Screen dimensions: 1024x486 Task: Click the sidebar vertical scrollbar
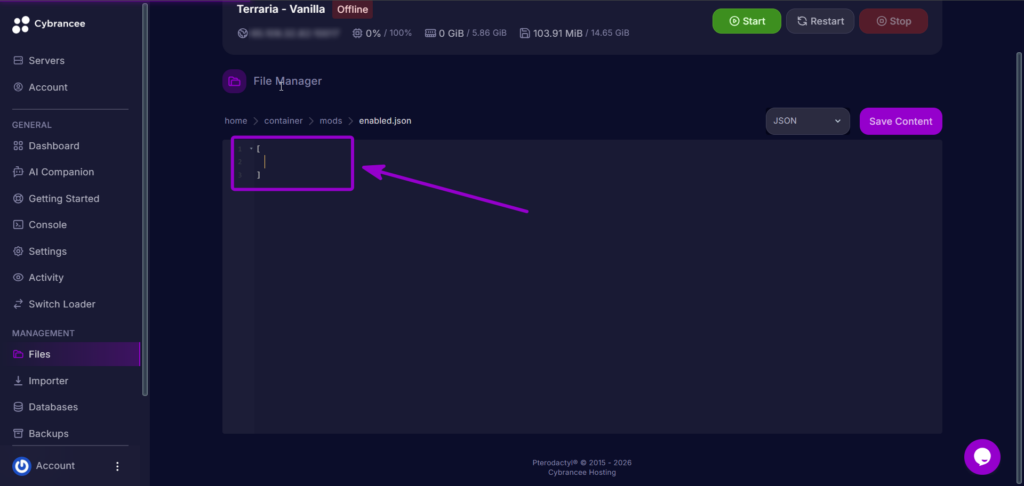[145, 199]
